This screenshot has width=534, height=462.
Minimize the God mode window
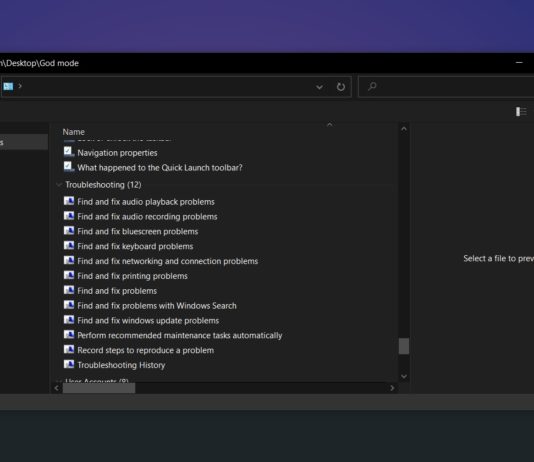tap(519, 63)
